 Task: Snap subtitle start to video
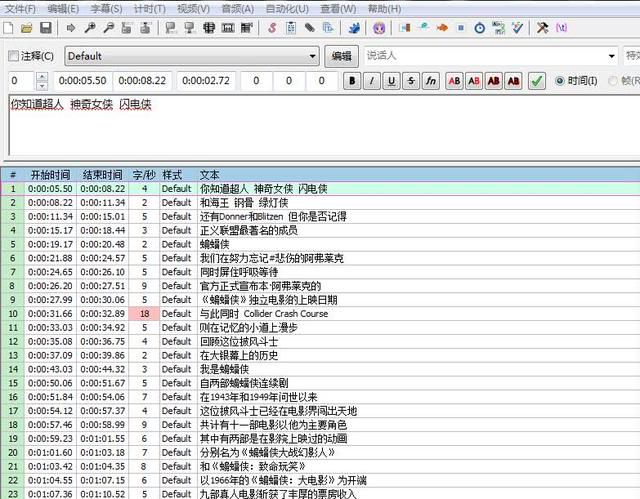coord(171,28)
